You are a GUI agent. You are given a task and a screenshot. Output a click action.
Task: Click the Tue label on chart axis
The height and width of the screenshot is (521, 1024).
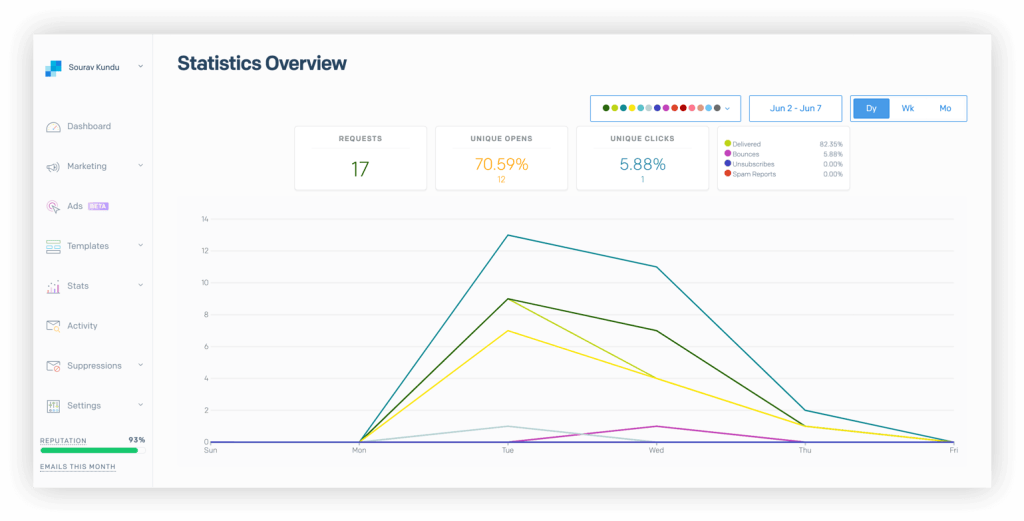coord(507,450)
